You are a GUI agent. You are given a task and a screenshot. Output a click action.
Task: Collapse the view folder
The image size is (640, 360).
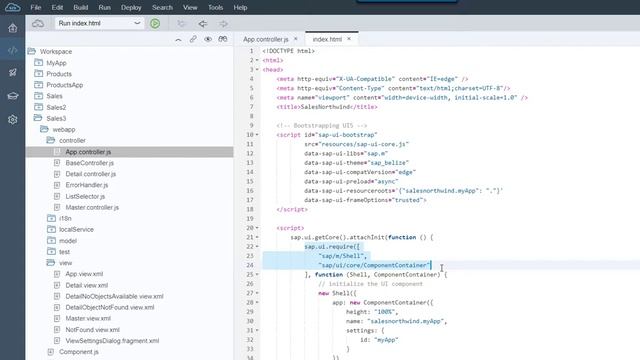pos(51,262)
